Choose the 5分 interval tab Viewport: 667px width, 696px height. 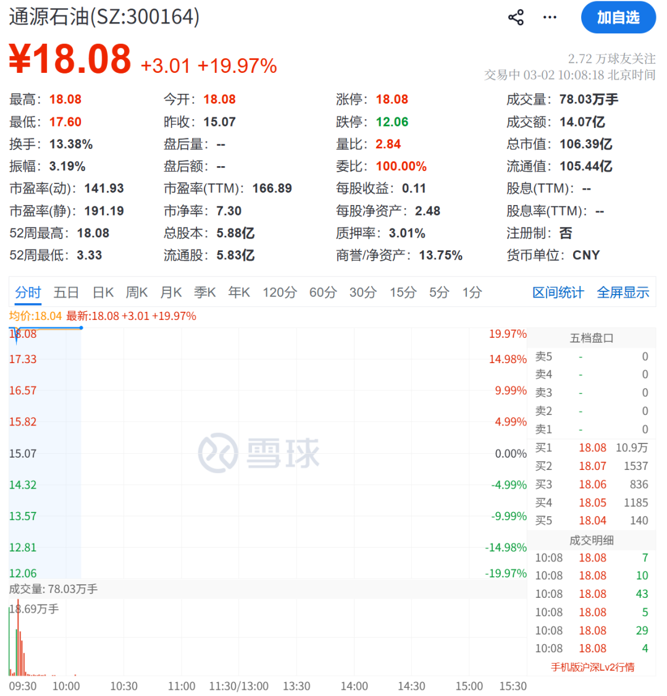[x=439, y=292]
